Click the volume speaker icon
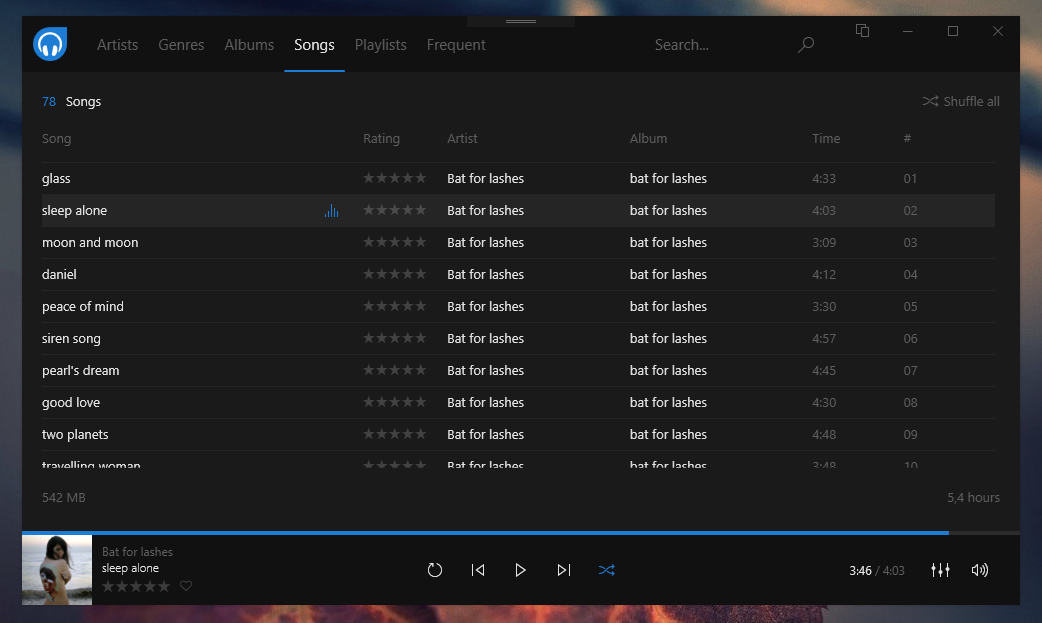The image size is (1042, 623). click(x=979, y=570)
